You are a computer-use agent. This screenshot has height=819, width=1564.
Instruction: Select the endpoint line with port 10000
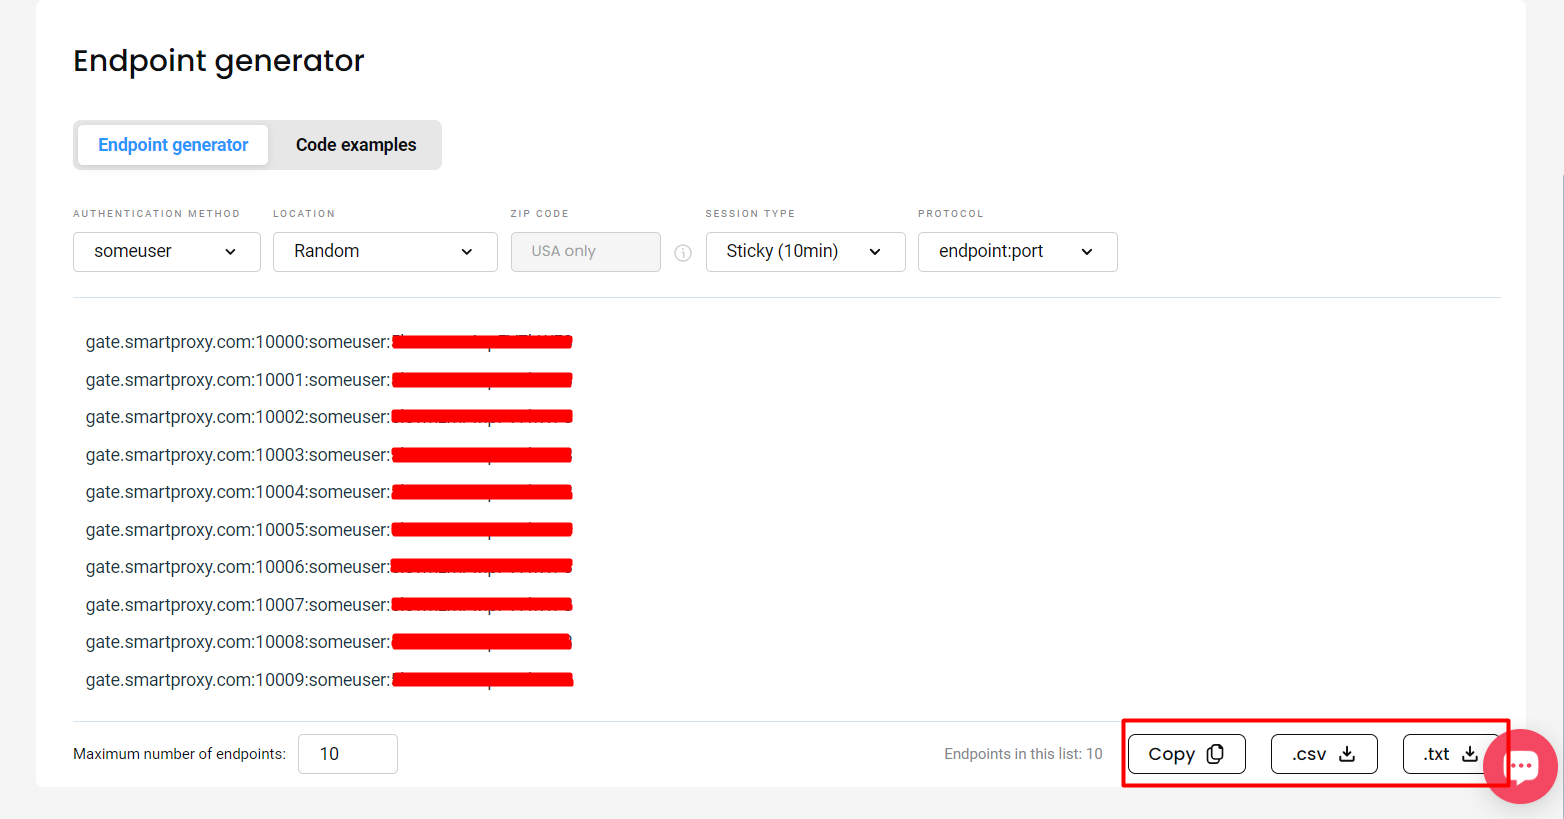pyautogui.click(x=329, y=342)
